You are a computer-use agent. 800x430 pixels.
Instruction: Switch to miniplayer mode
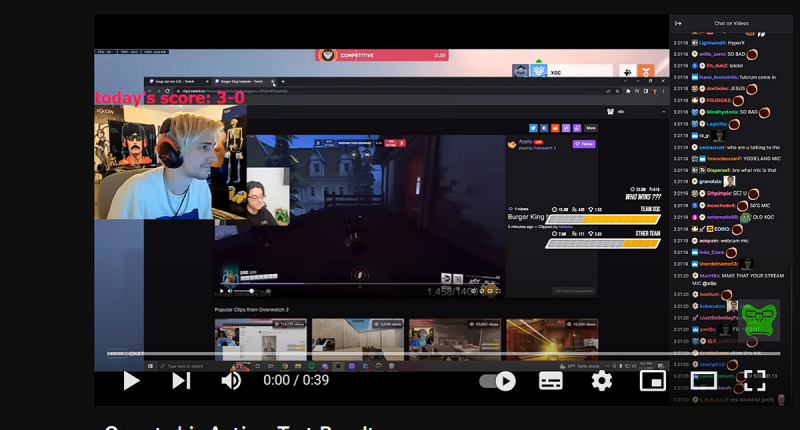653,381
